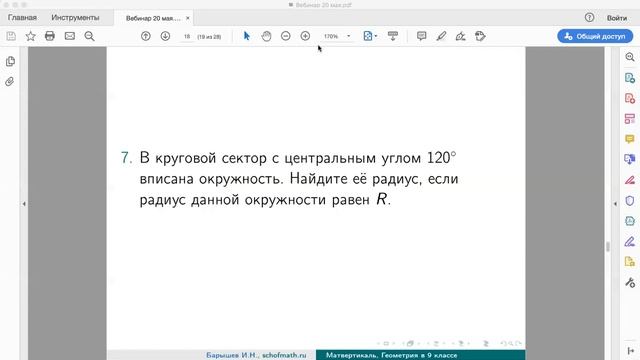Click the 170% zoom value field
The image size is (640, 360).
coord(331,36)
